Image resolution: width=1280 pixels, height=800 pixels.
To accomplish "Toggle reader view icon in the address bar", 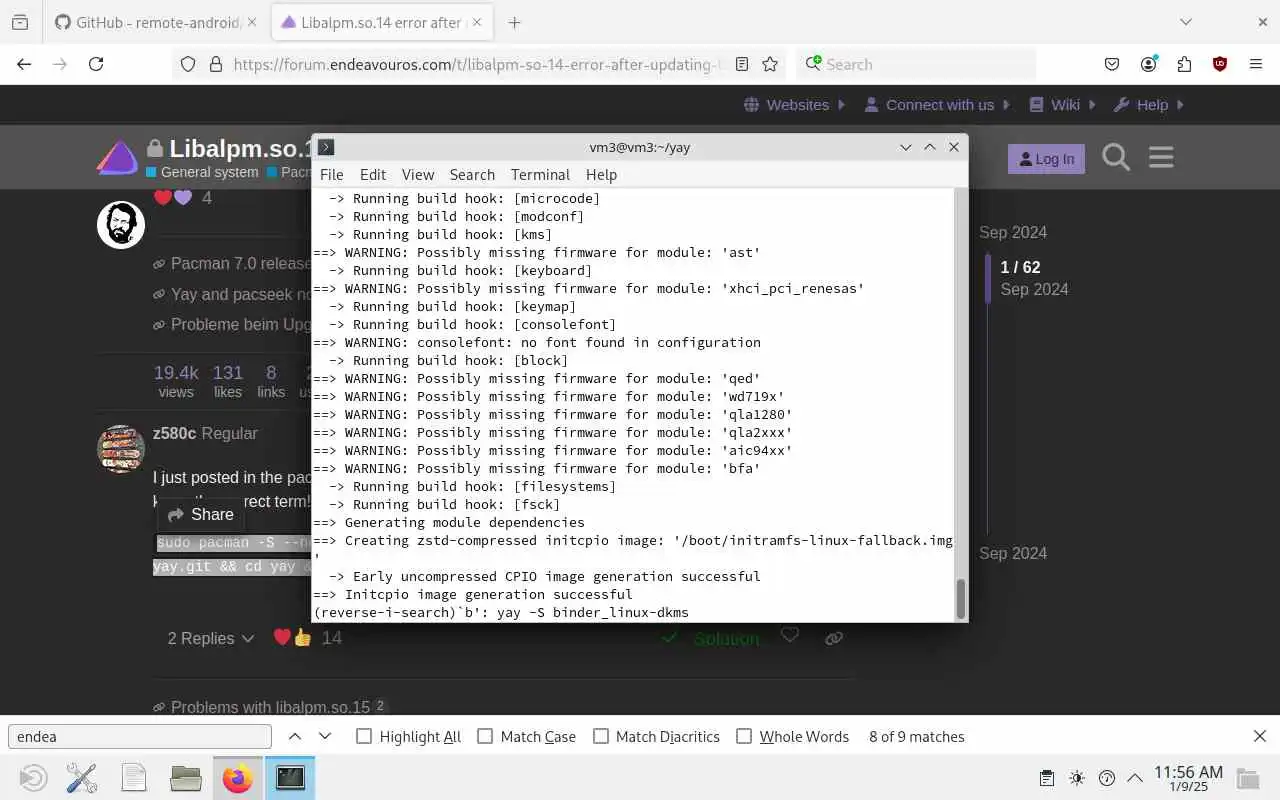I will [x=742, y=64].
